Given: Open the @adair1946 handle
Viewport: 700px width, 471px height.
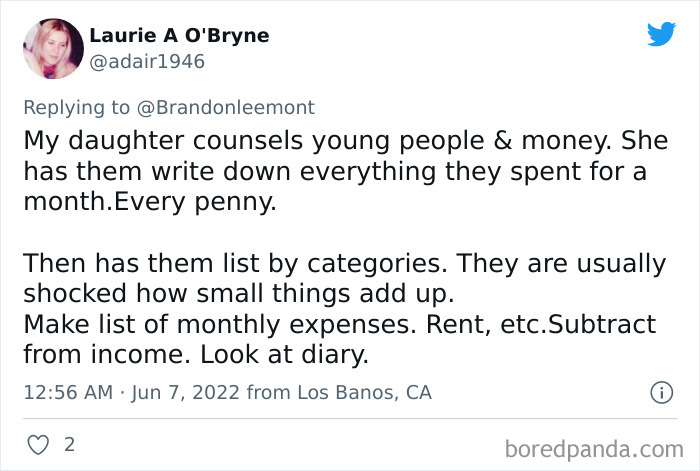Looking at the screenshot, I should [x=147, y=61].
